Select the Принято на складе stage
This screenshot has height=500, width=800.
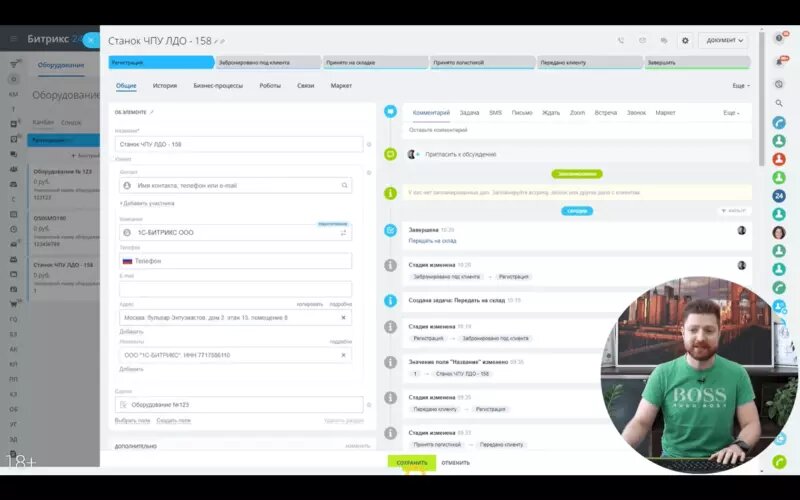[376, 62]
